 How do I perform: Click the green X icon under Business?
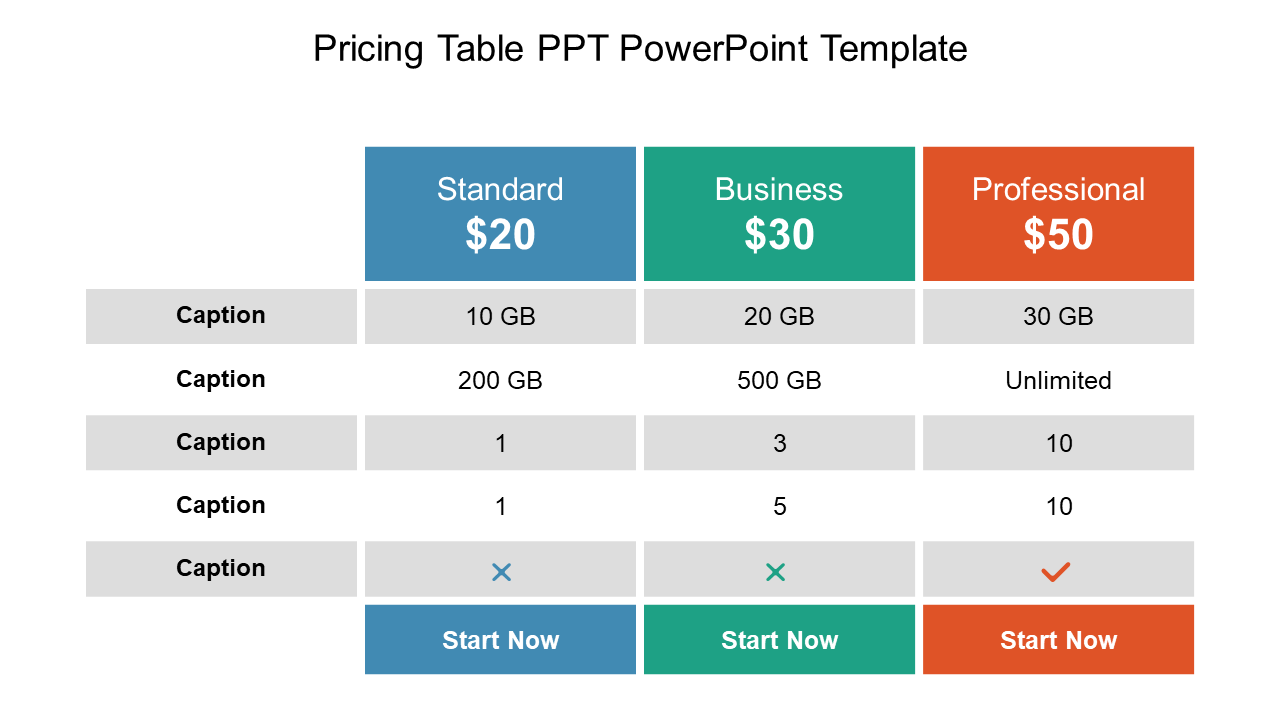pyautogui.click(x=775, y=572)
